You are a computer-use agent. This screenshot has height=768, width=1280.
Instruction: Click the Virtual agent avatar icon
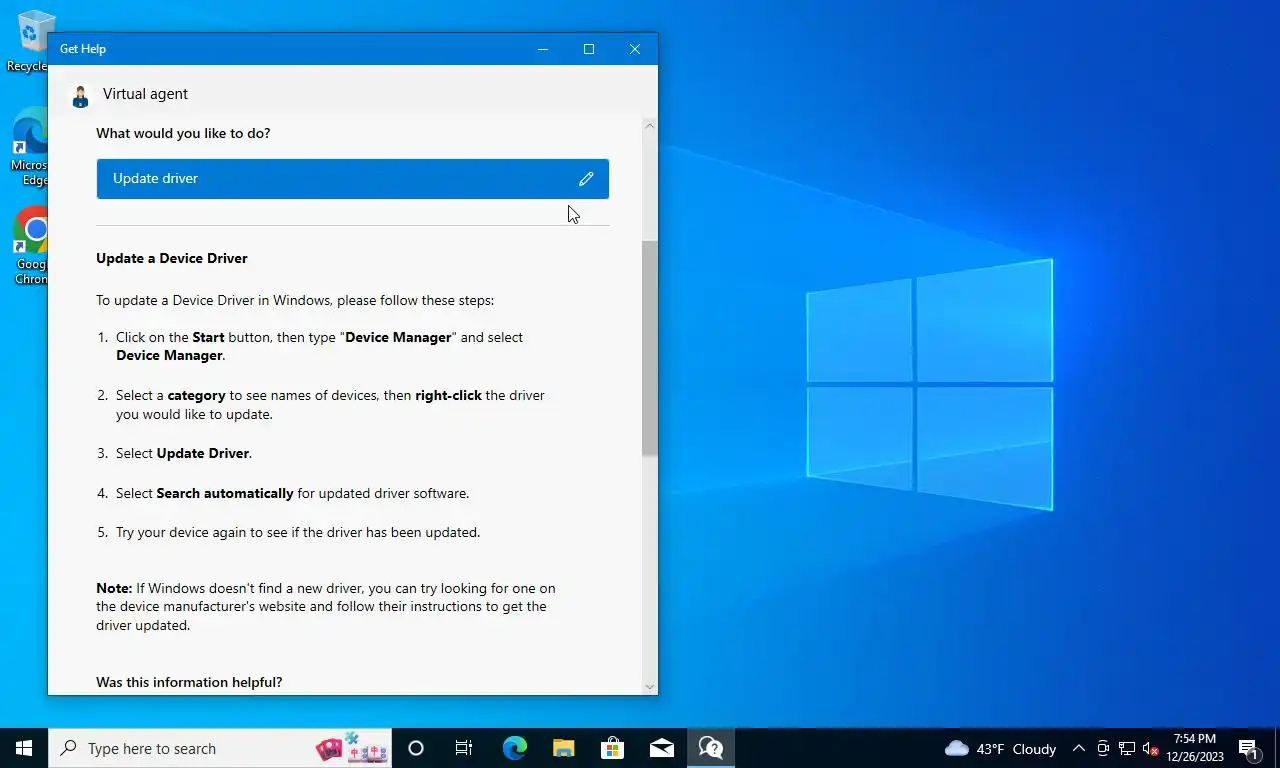coord(80,95)
